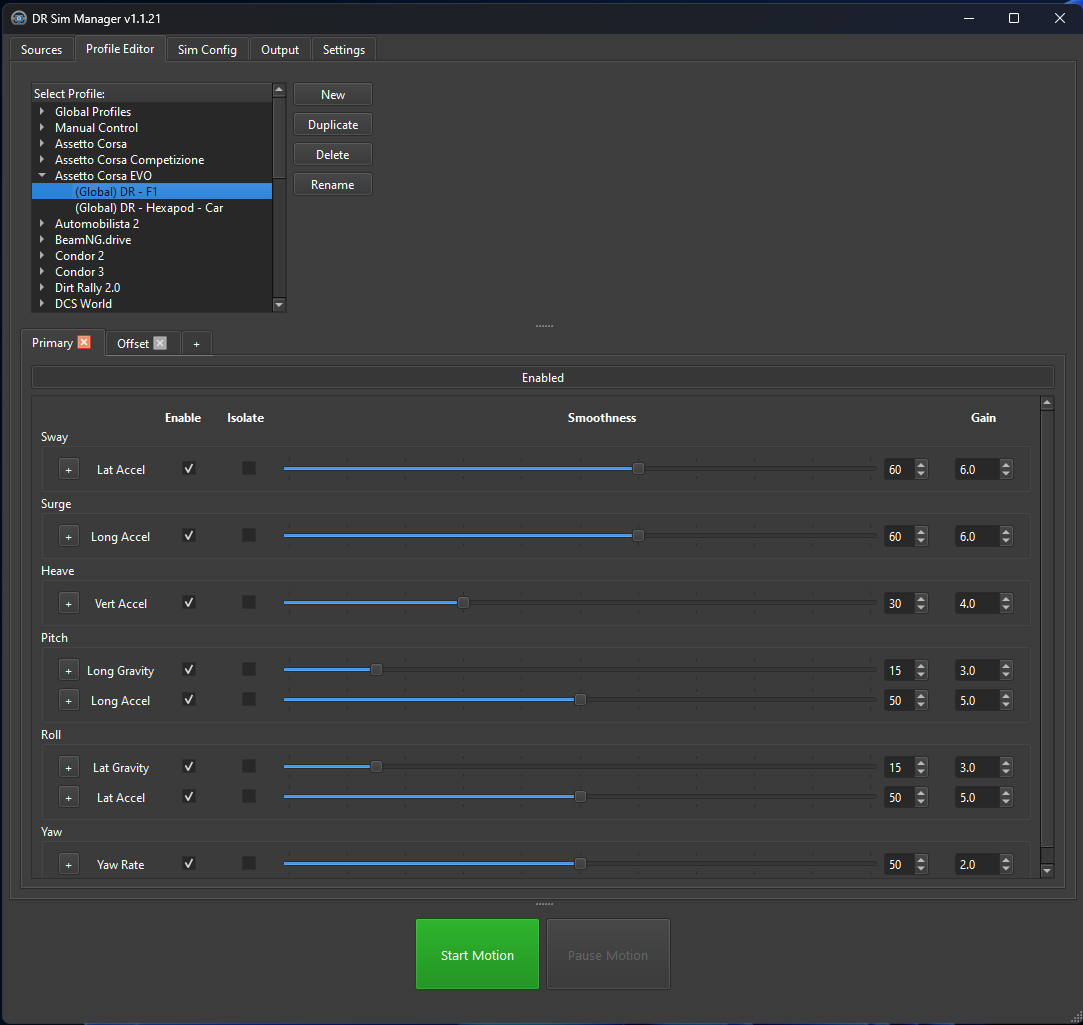The width and height of the screenshot is (1083, 1025).
Task: Open the Sim Config tab
Action: click(x=207, y=50)
